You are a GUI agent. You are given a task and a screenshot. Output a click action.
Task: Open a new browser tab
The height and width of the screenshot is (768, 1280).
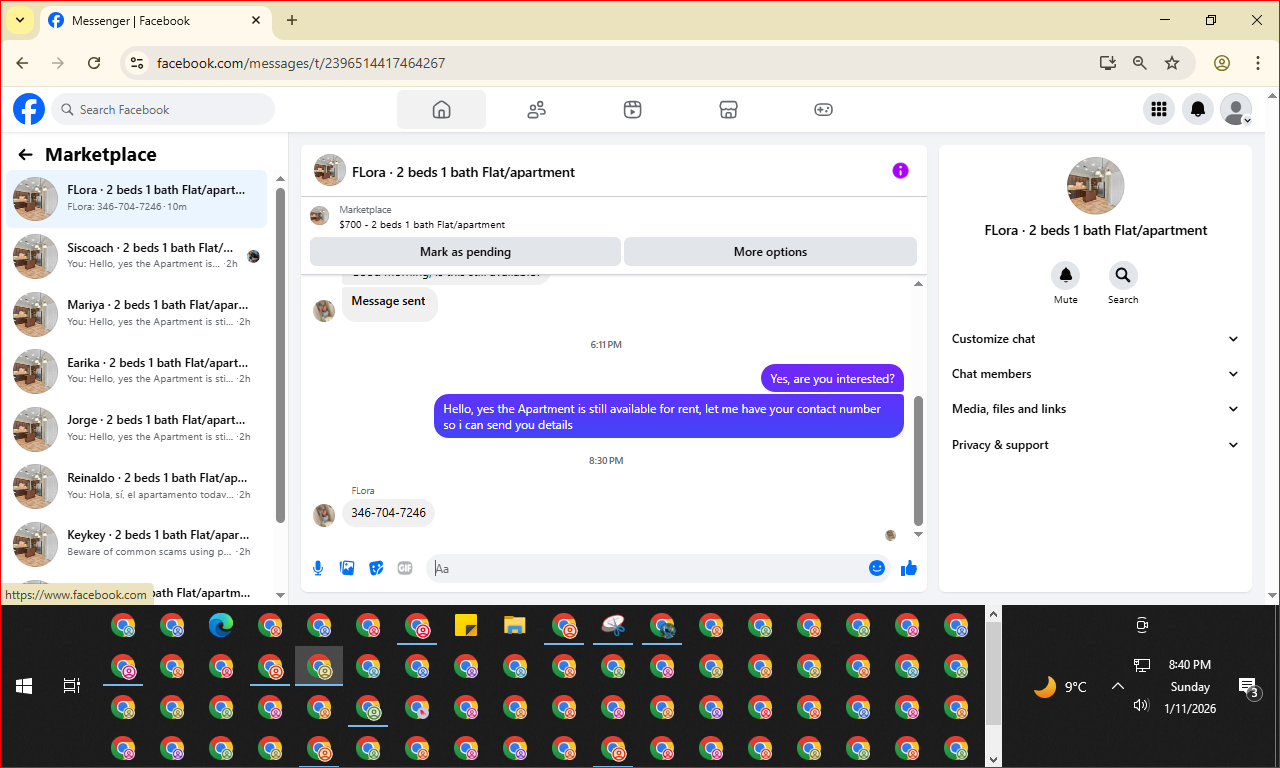click(292, 20)
